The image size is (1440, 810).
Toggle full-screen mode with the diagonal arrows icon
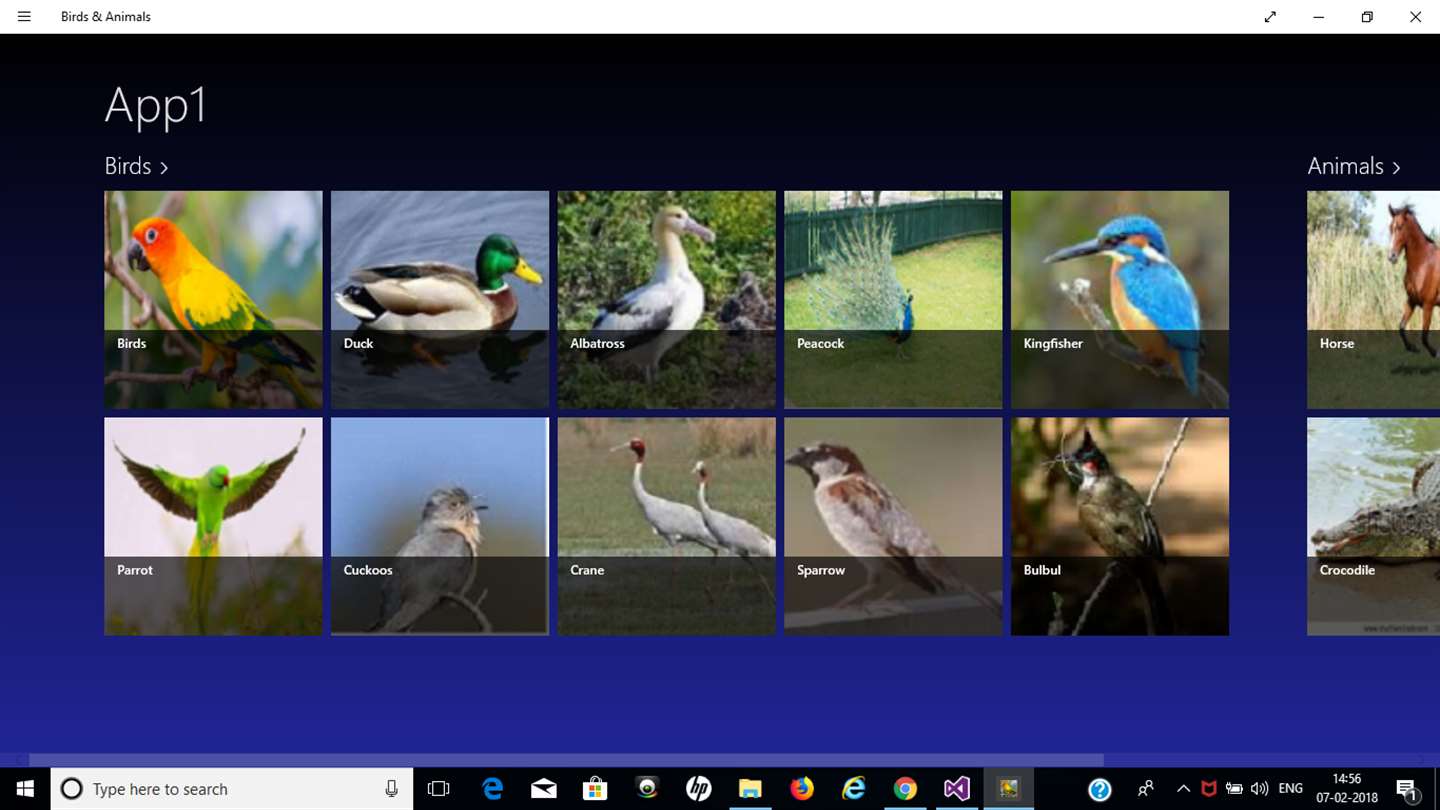(x=1270, y=17)
